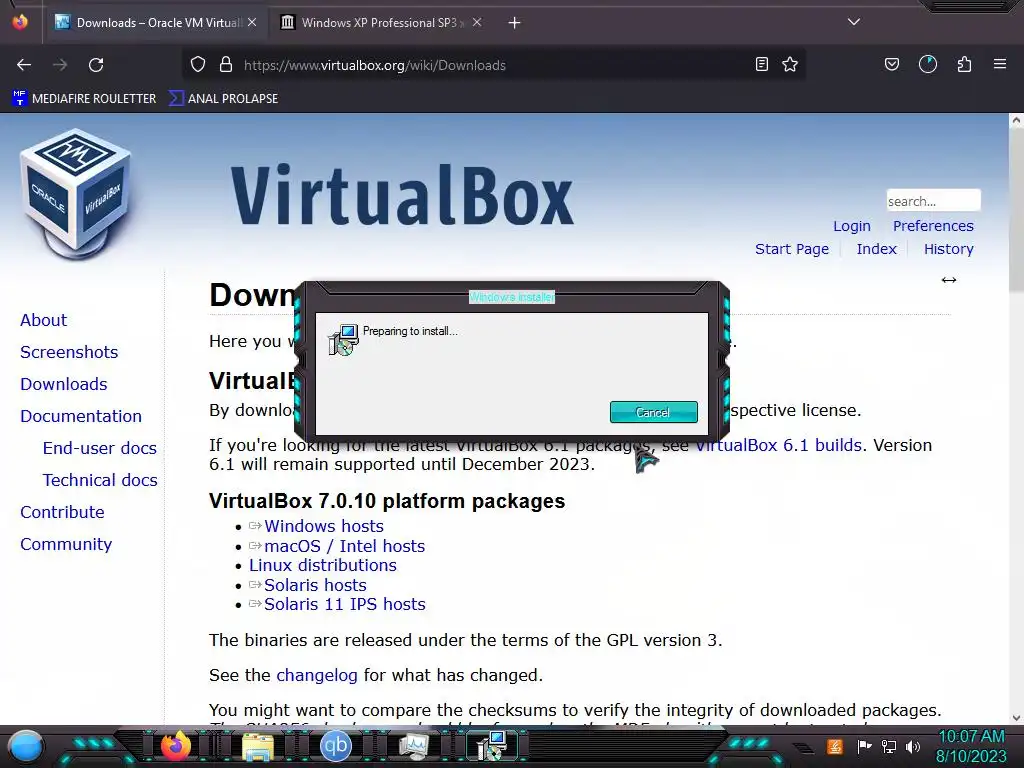Download the Solaris hosts package
The width and height of the screenshot is (1024, 768).
315,585
